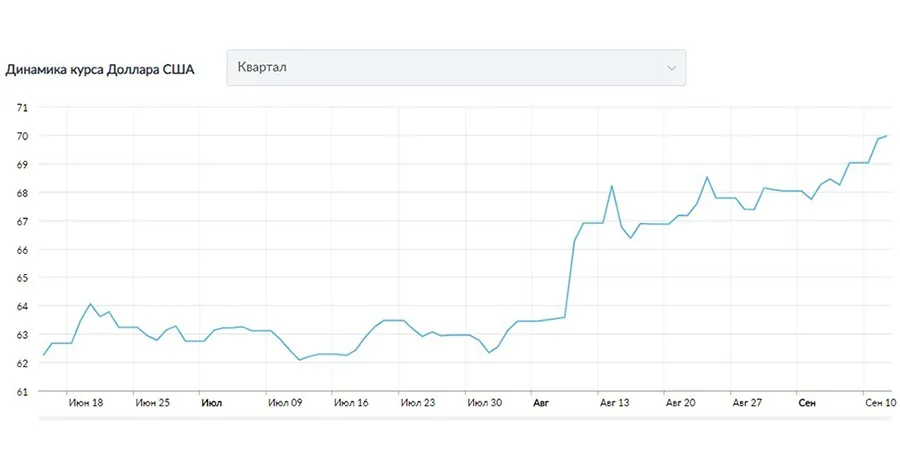Click the bold Авг month label
The width and height of the screenshot is (900, 450).
(541, 404)
